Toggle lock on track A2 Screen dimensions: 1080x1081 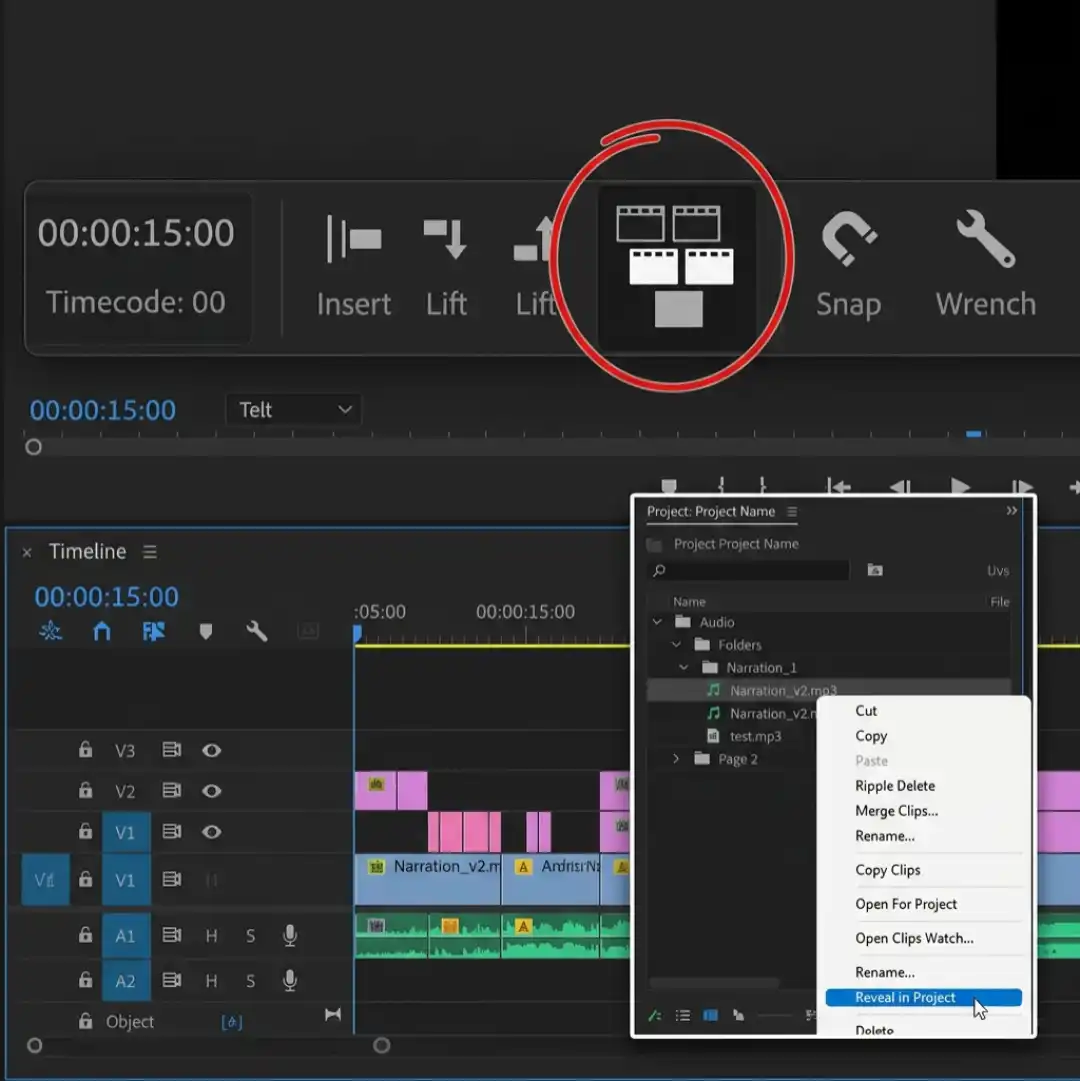point(85,980)
